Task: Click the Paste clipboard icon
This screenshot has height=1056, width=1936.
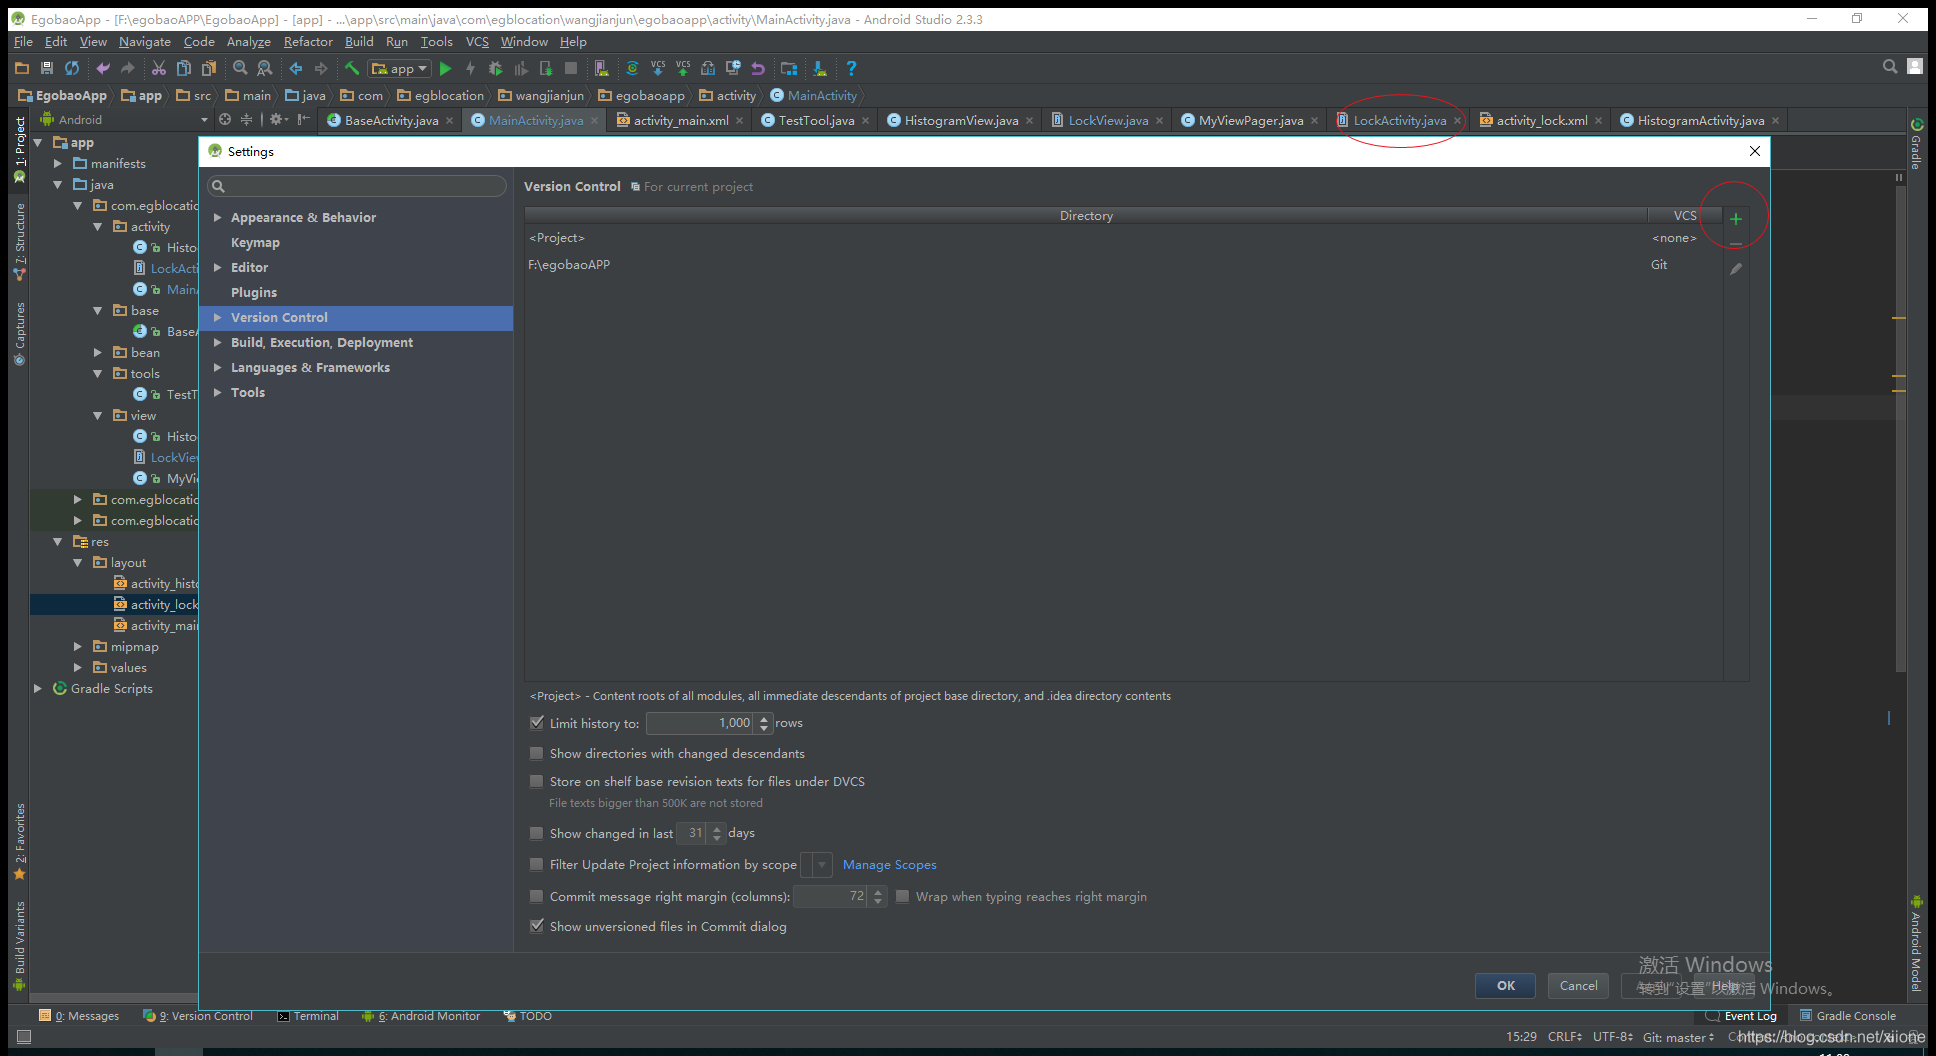Action: coord(209,68)
